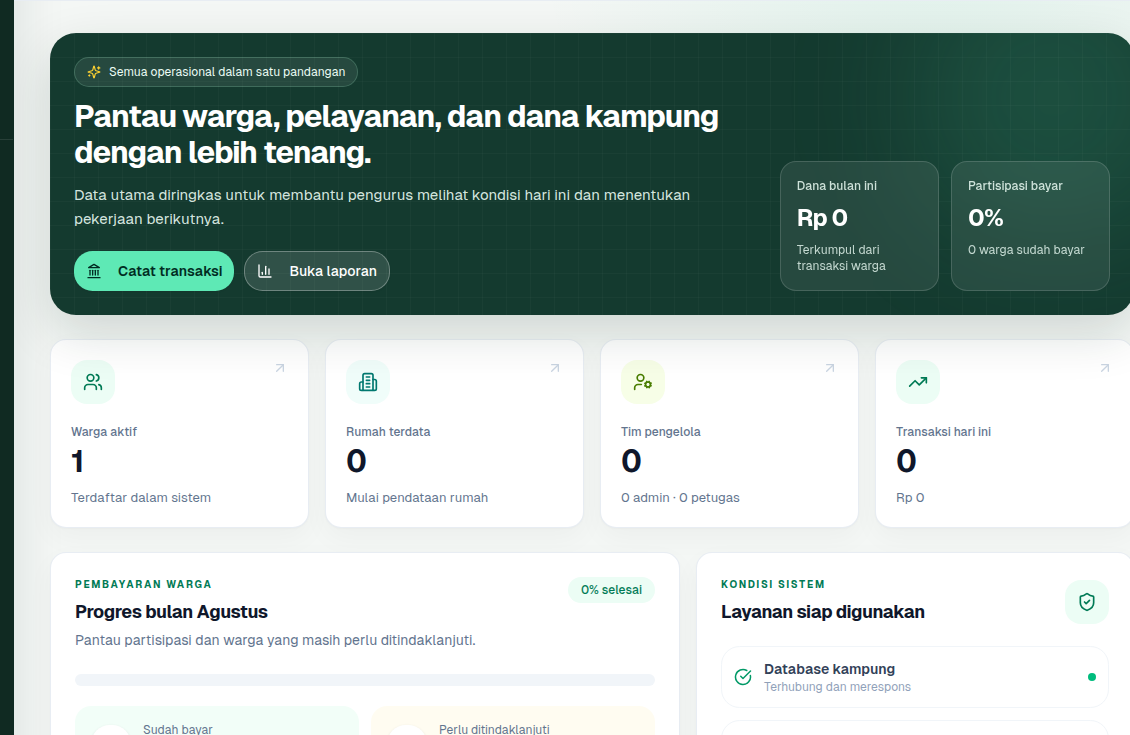1130x735 pixels.
Task: Open Transaksi hari ini card arrow icon
Action: 1104,368
